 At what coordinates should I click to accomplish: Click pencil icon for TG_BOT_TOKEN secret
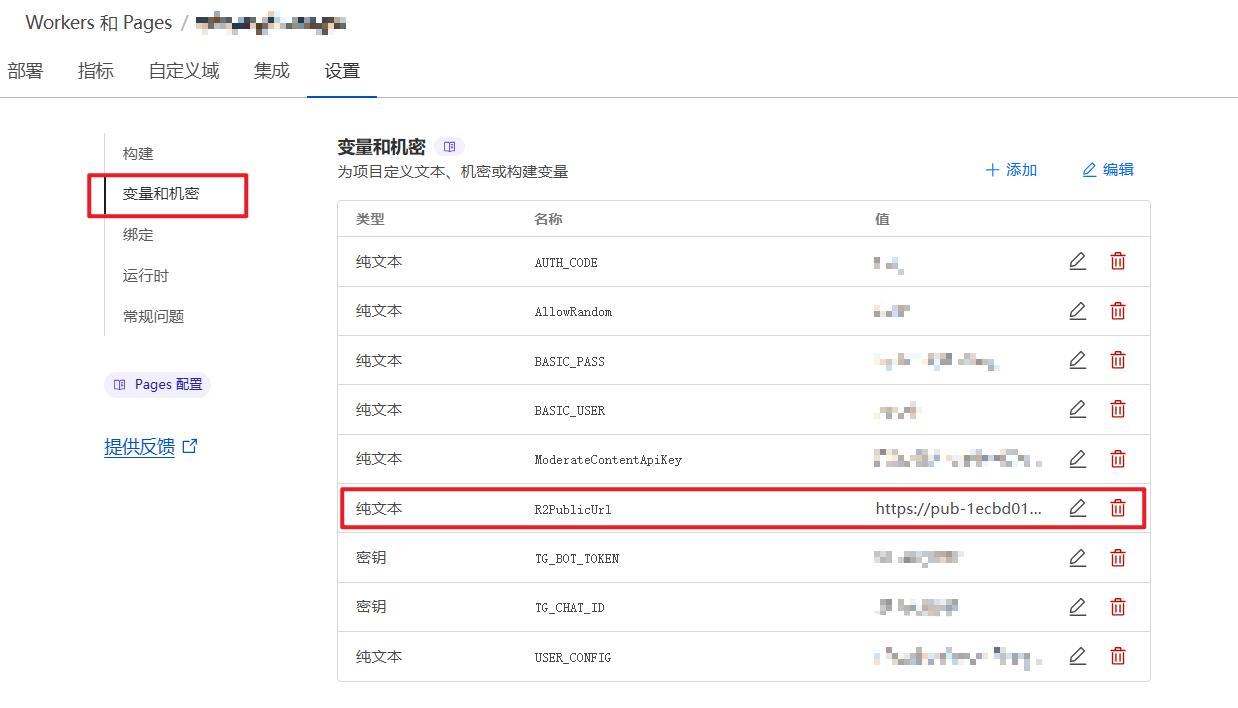click(x=1077, y=558)
